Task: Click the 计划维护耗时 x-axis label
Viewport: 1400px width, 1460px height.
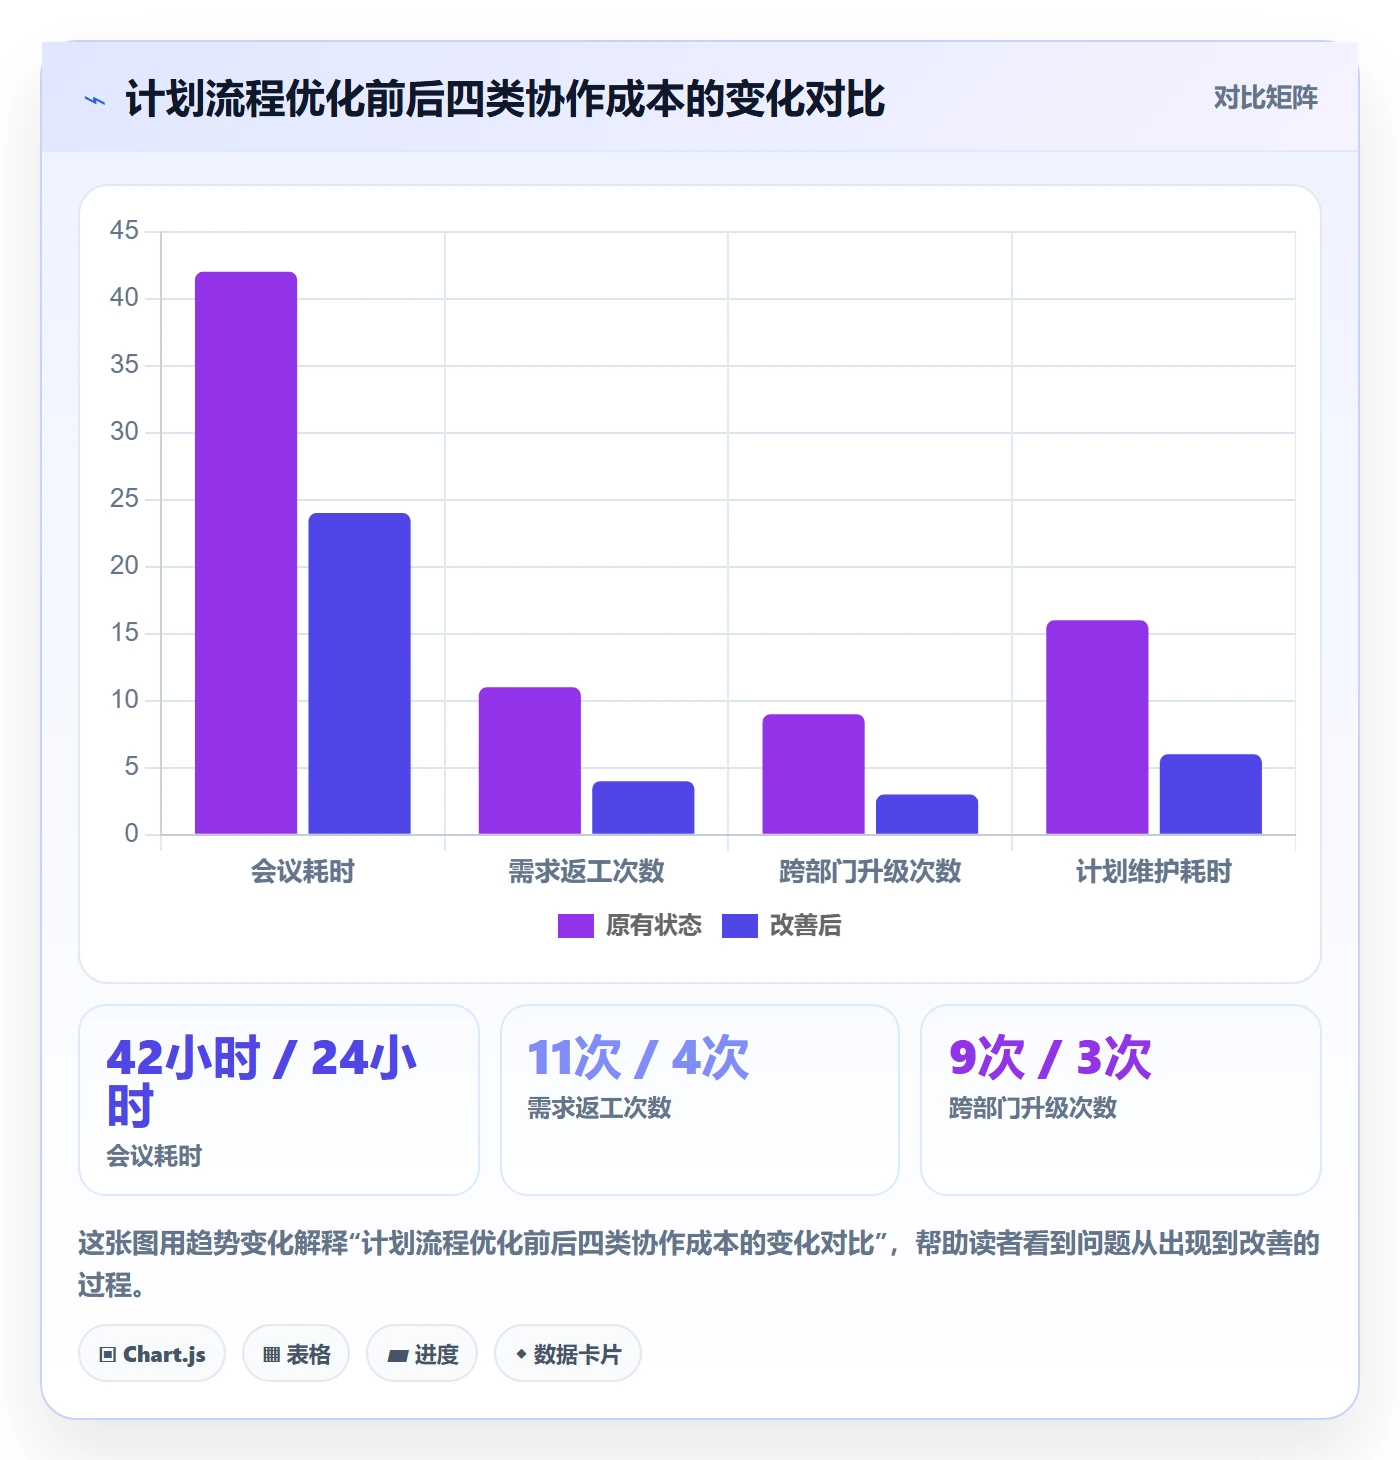Action: 1154,871
